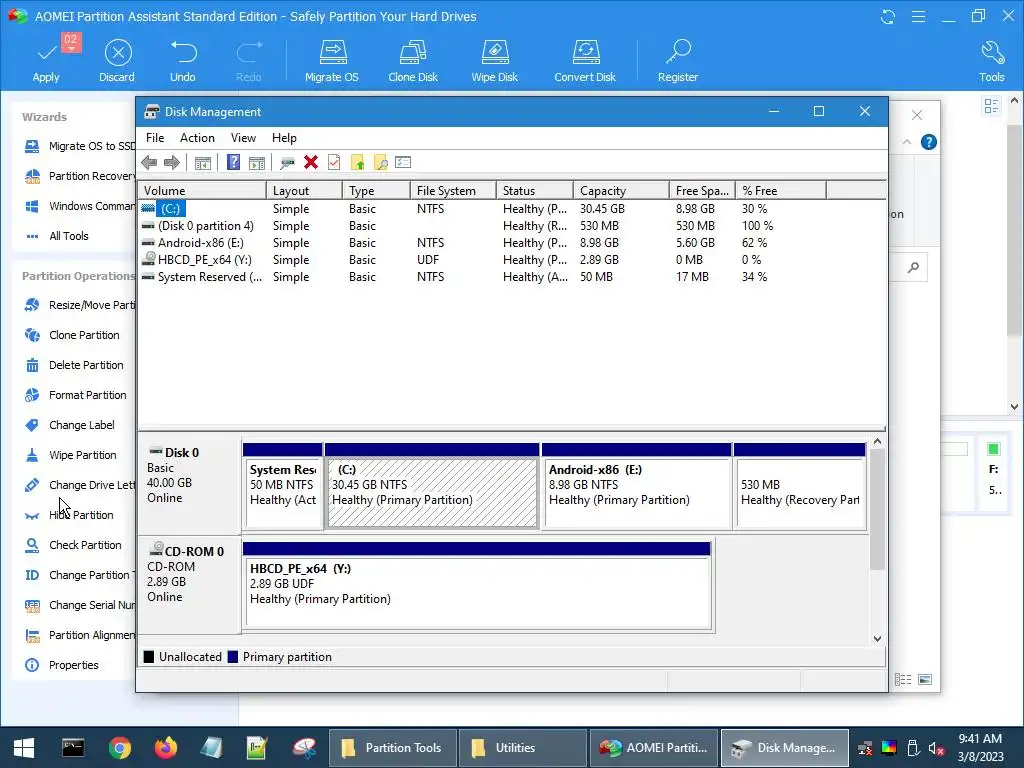
Task: Open the Help menu
Action: click(x=284, y=138)
